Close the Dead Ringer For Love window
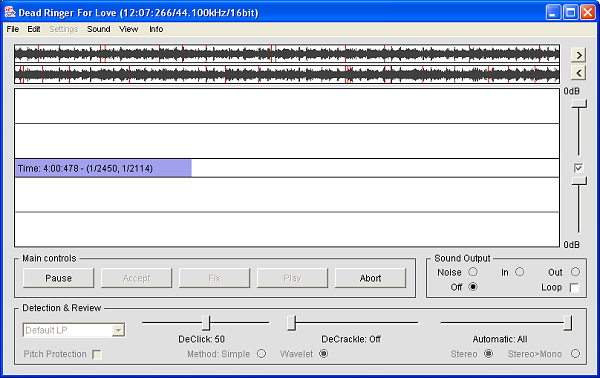 588,12
